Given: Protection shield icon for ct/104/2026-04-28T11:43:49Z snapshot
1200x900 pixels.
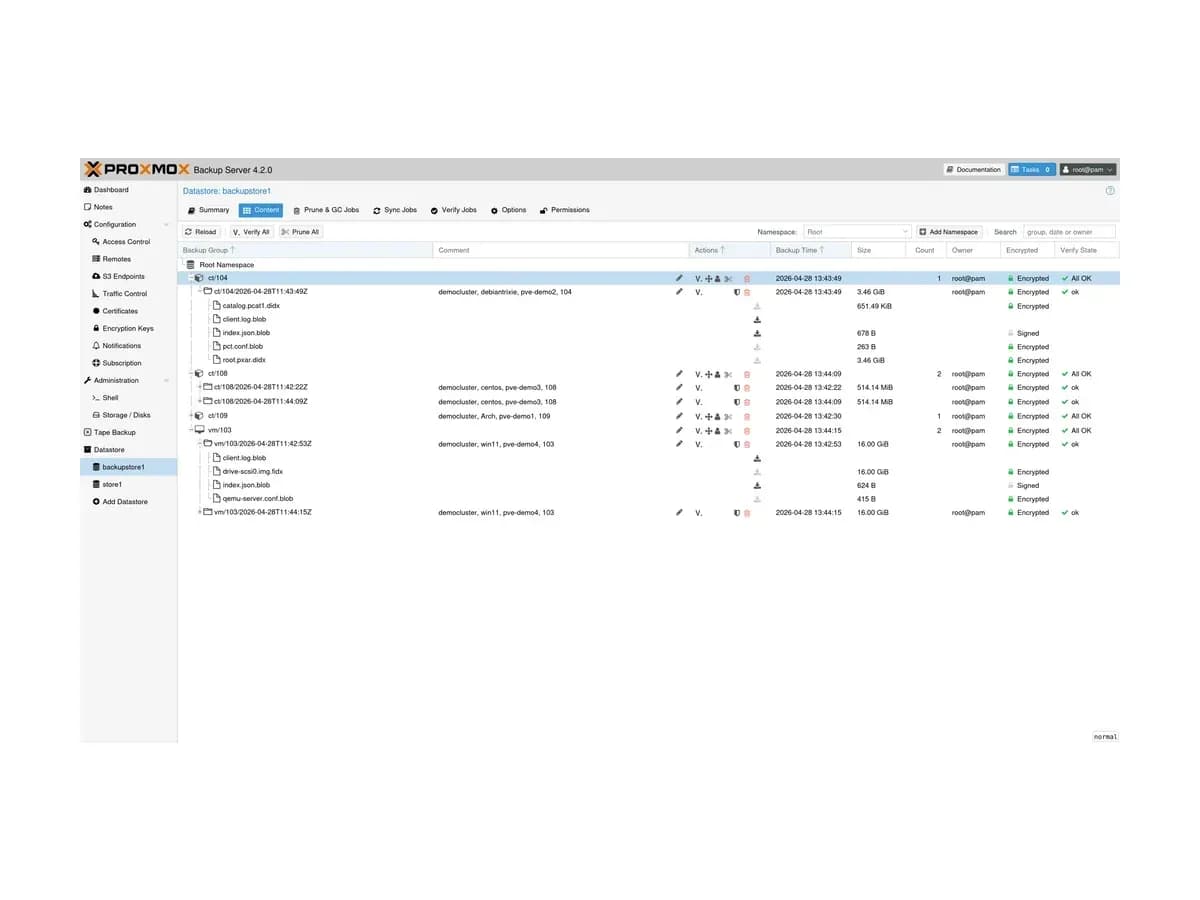Looking at the screenshot, I should click(737, 292).
